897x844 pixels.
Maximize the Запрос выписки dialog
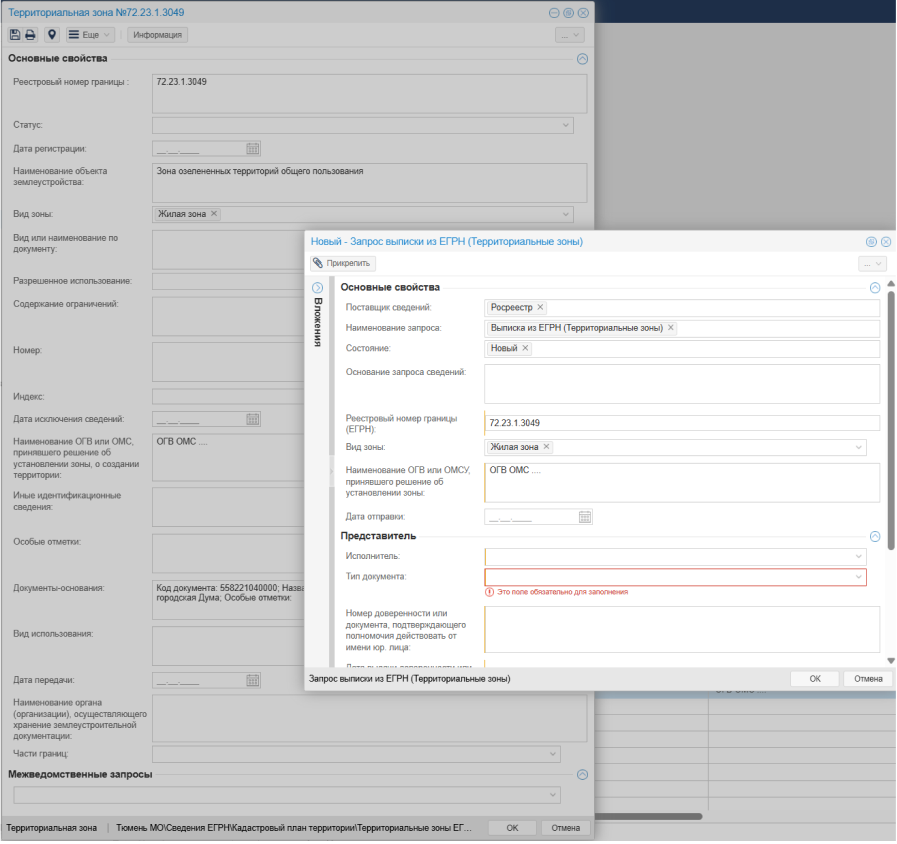tap(871, 242)
